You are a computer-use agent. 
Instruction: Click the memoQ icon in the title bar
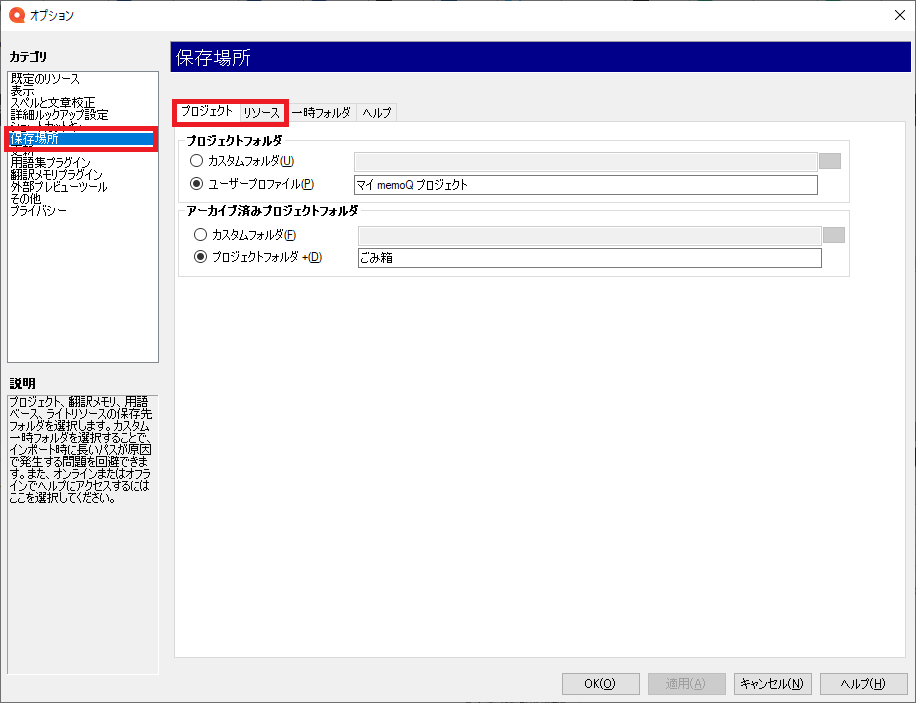pyautogui.click(x=16, y=15)
